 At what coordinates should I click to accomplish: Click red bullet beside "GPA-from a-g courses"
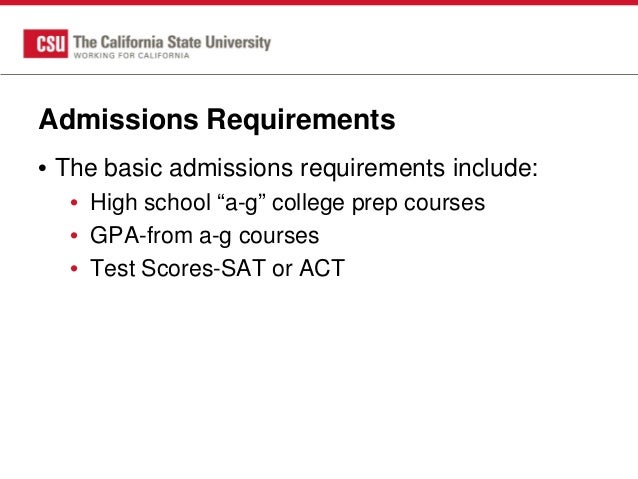coord(74,235)
